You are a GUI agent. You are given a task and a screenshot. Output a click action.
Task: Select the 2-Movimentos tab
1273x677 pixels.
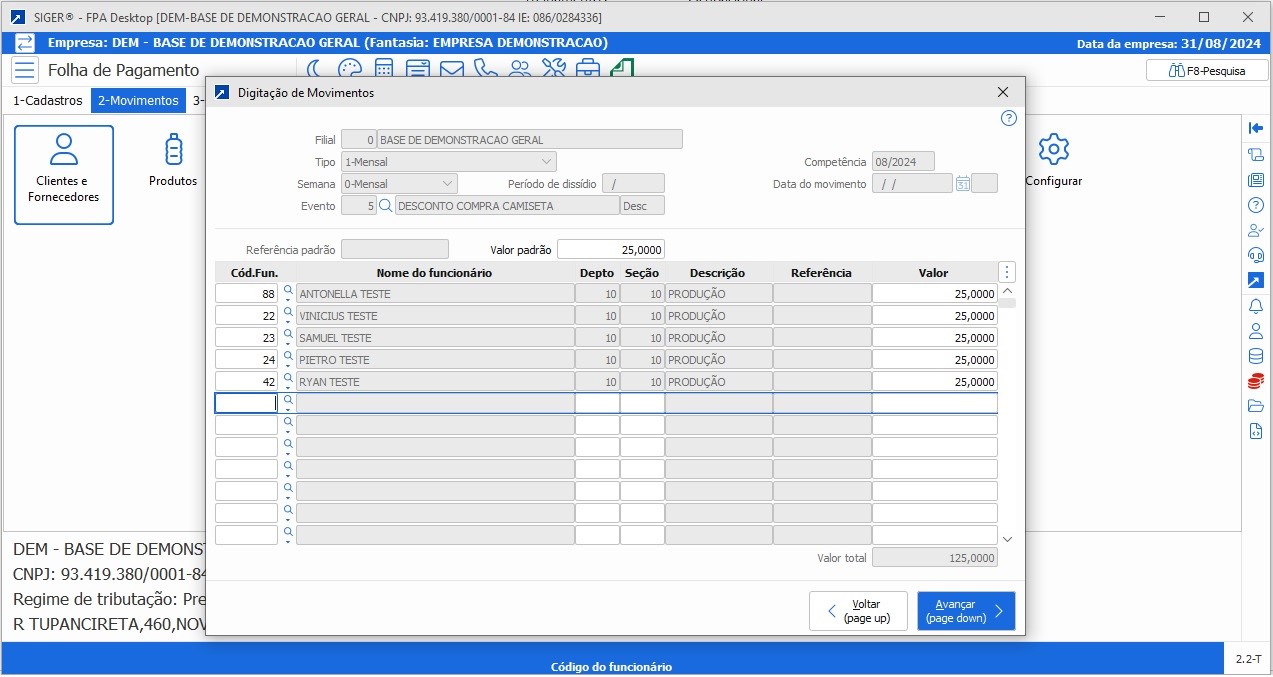click(x=138, y=101)
